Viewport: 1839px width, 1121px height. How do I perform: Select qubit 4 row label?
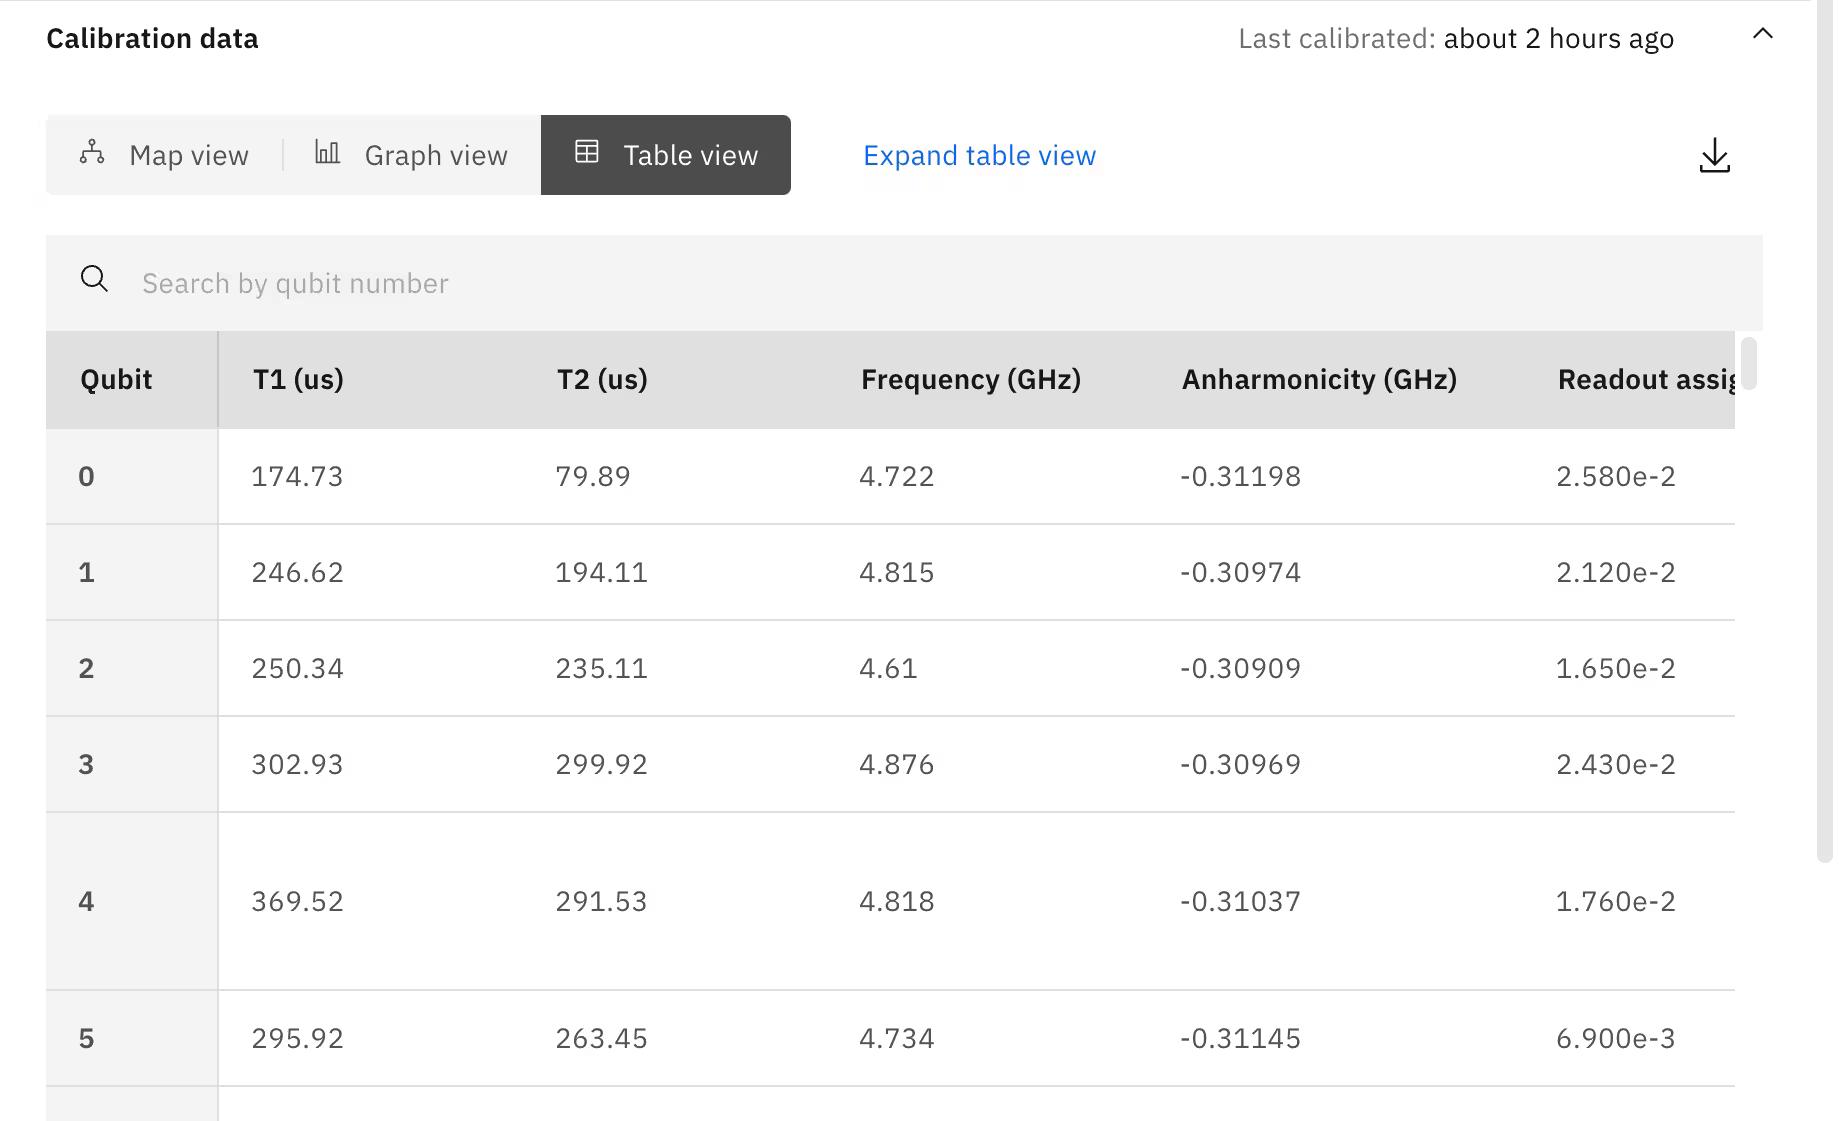click(x=86, y=902)
